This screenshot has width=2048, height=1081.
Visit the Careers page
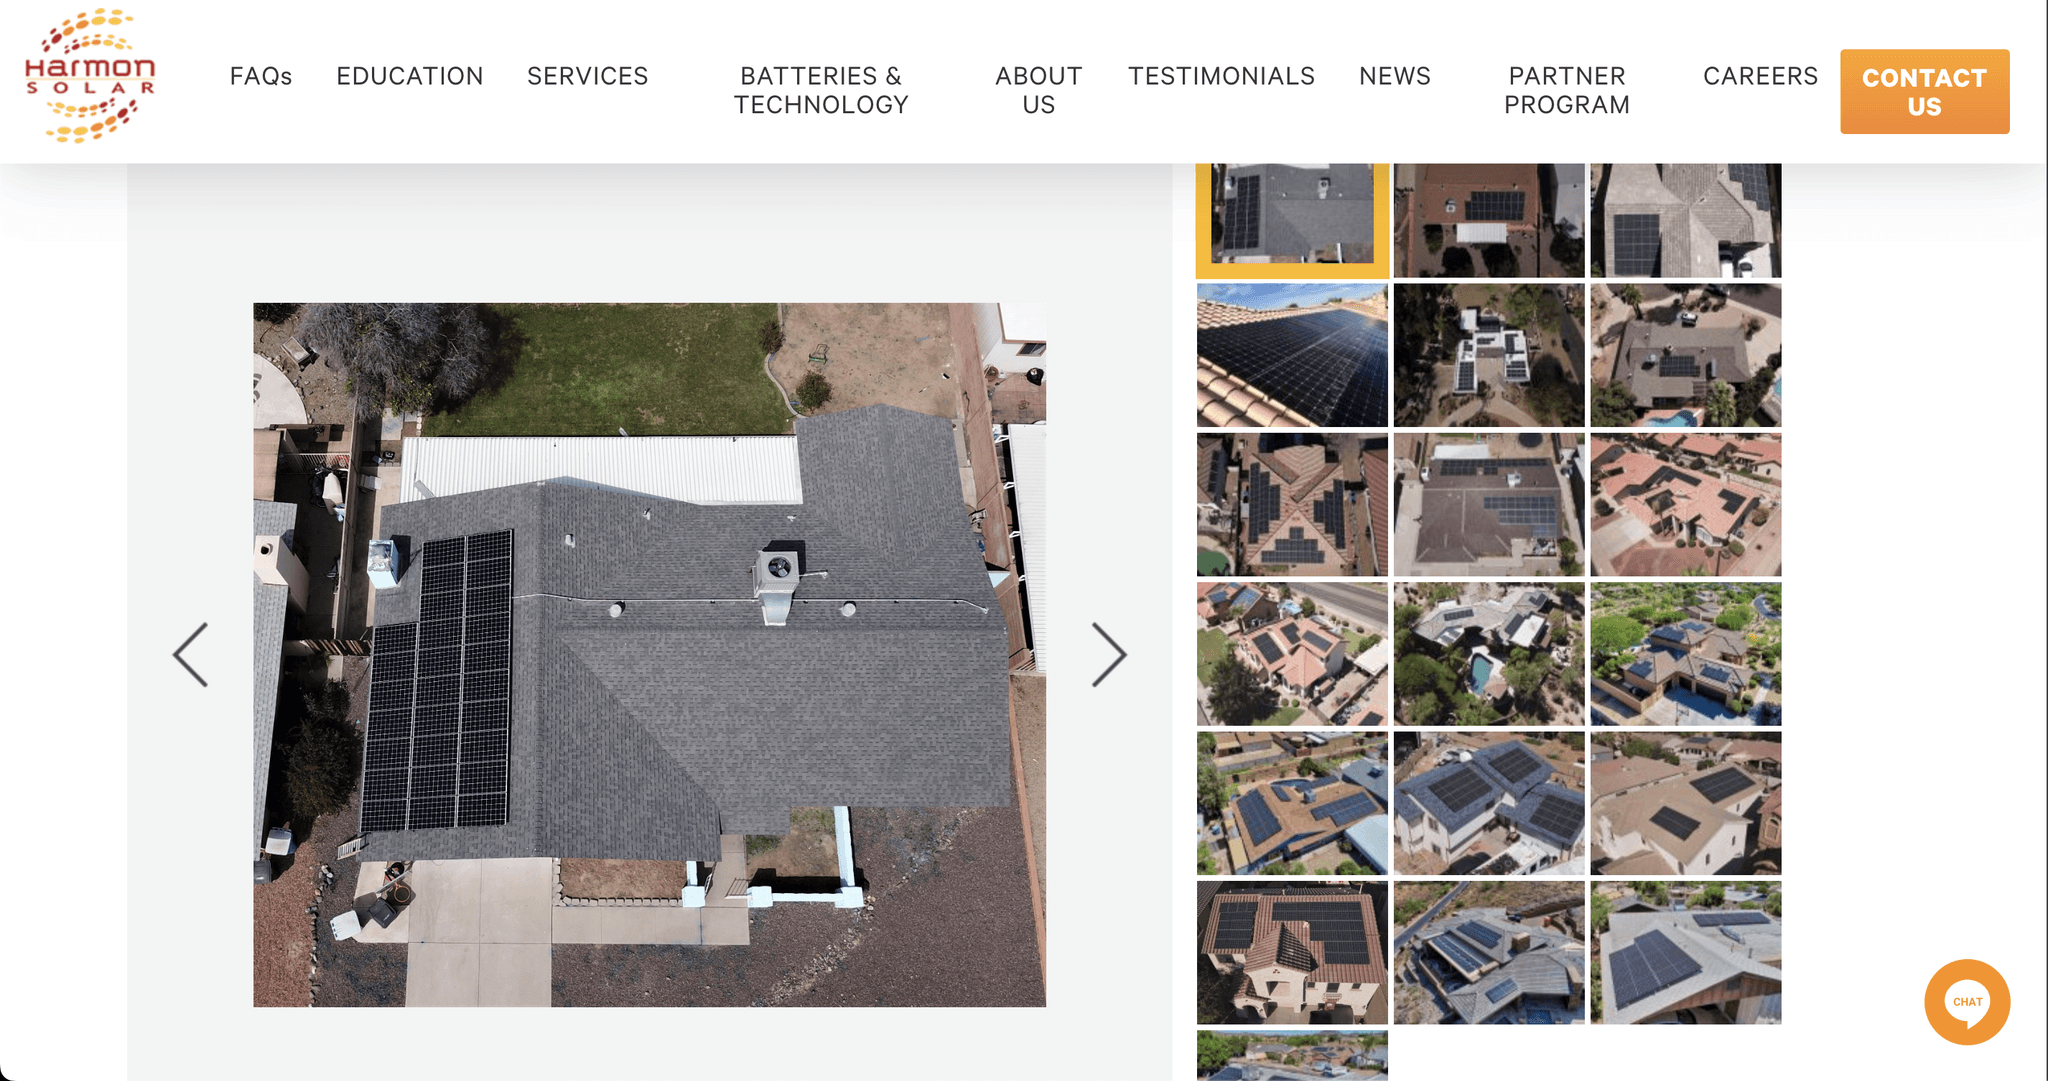click(1760, 76)
